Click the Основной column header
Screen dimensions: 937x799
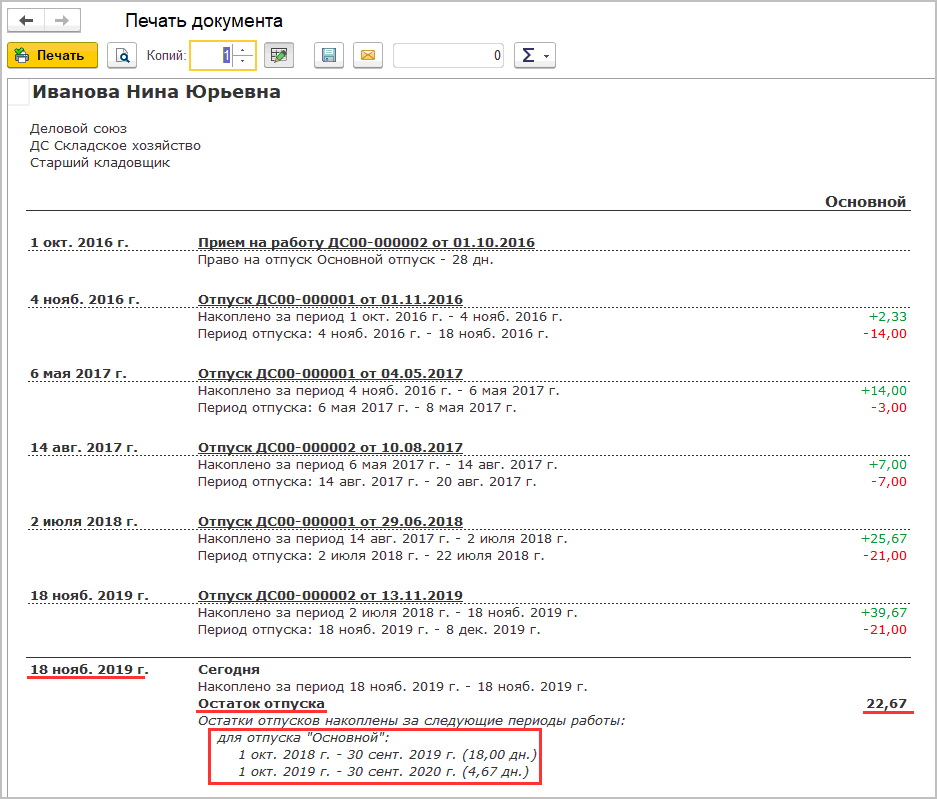tap(865, 202)
